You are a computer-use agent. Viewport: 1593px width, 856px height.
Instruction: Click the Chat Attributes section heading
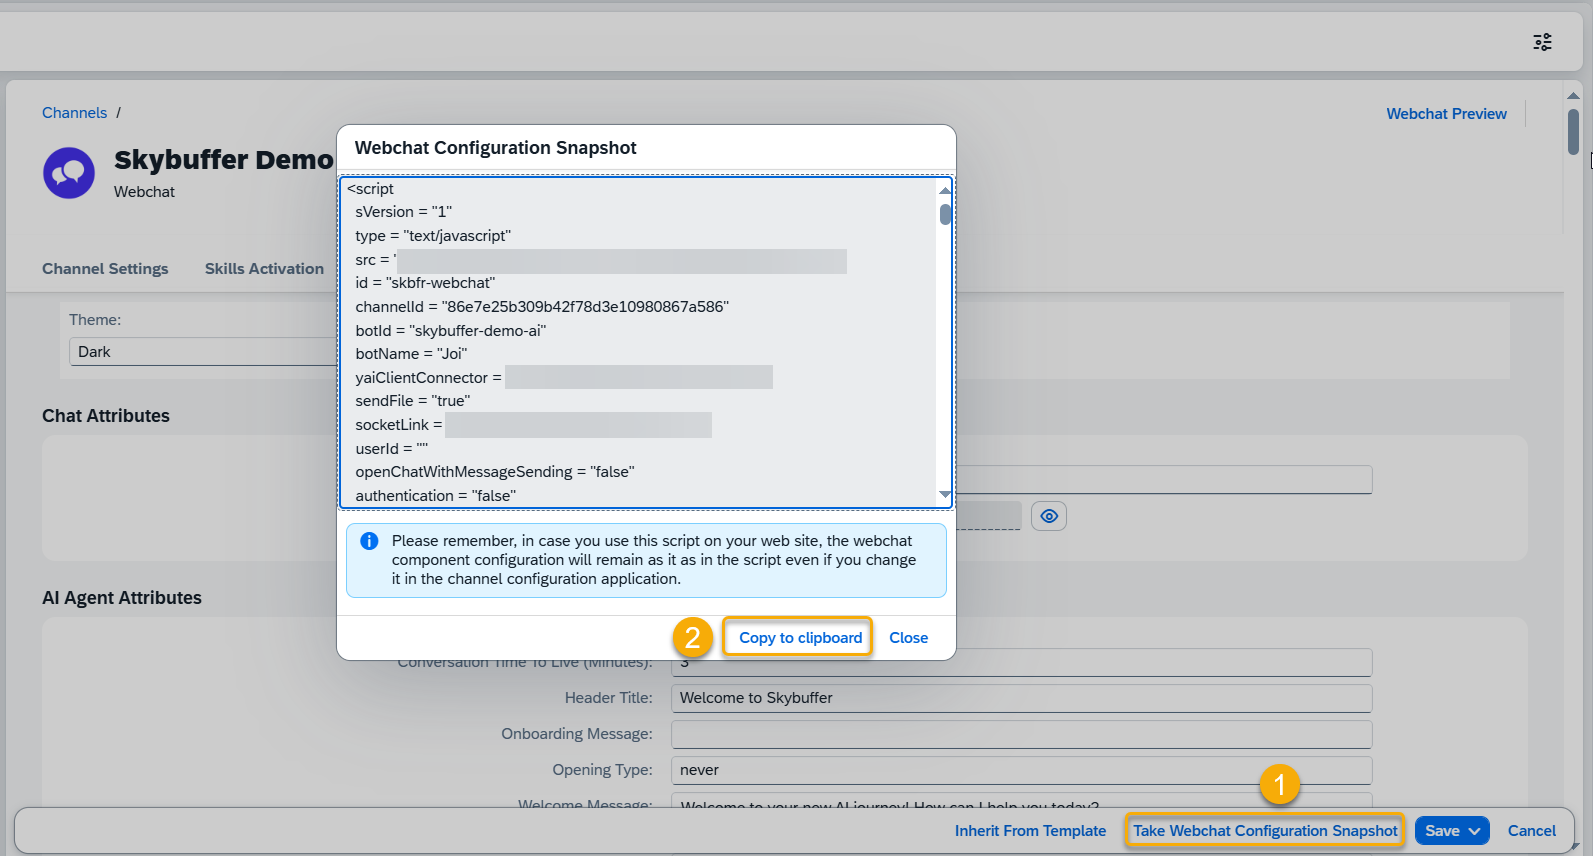click(106, 416)
